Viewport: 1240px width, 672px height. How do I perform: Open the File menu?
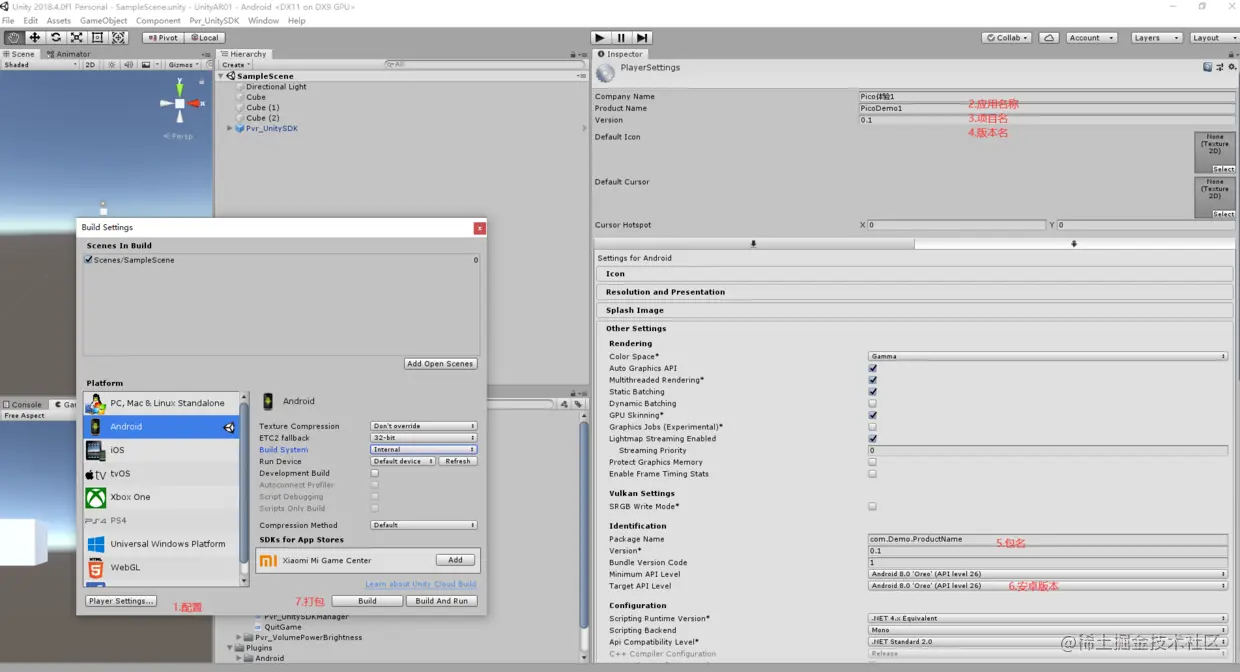8,21
